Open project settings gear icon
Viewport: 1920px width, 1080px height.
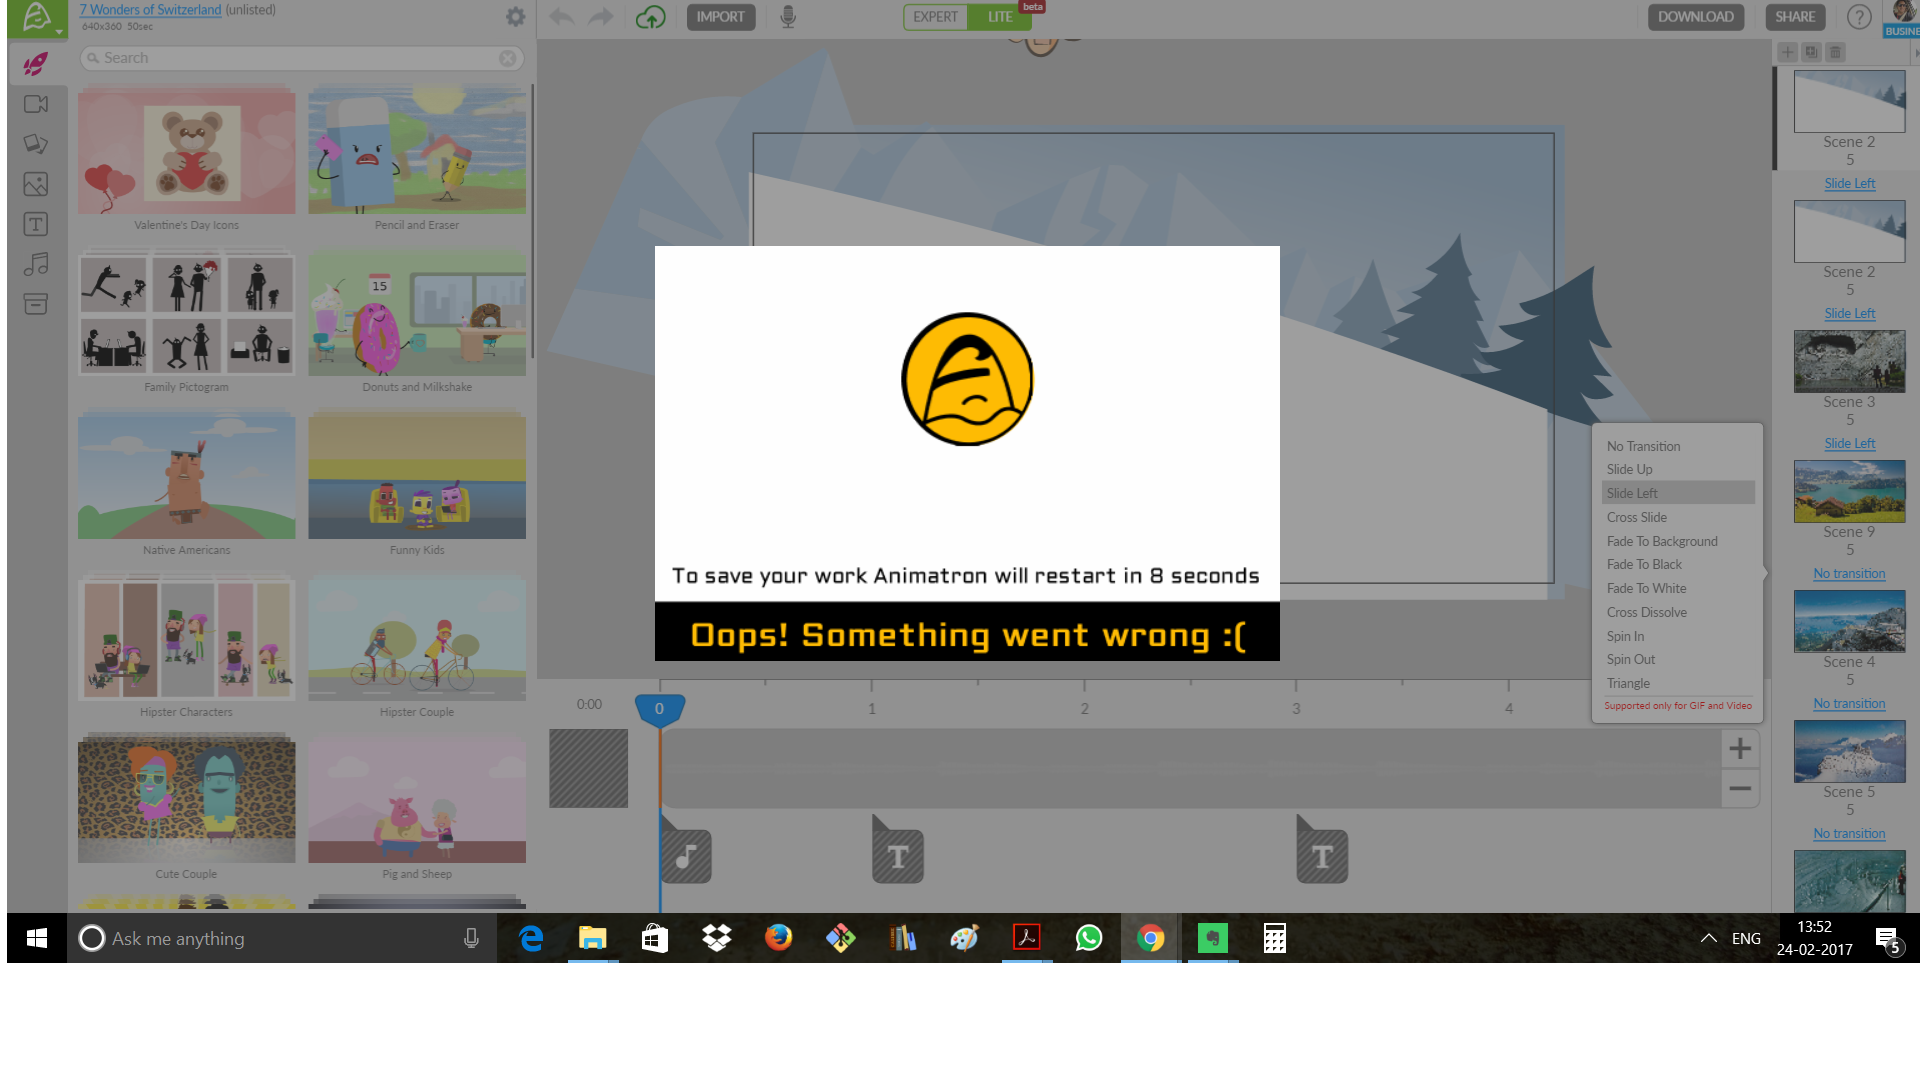point(515,17)
